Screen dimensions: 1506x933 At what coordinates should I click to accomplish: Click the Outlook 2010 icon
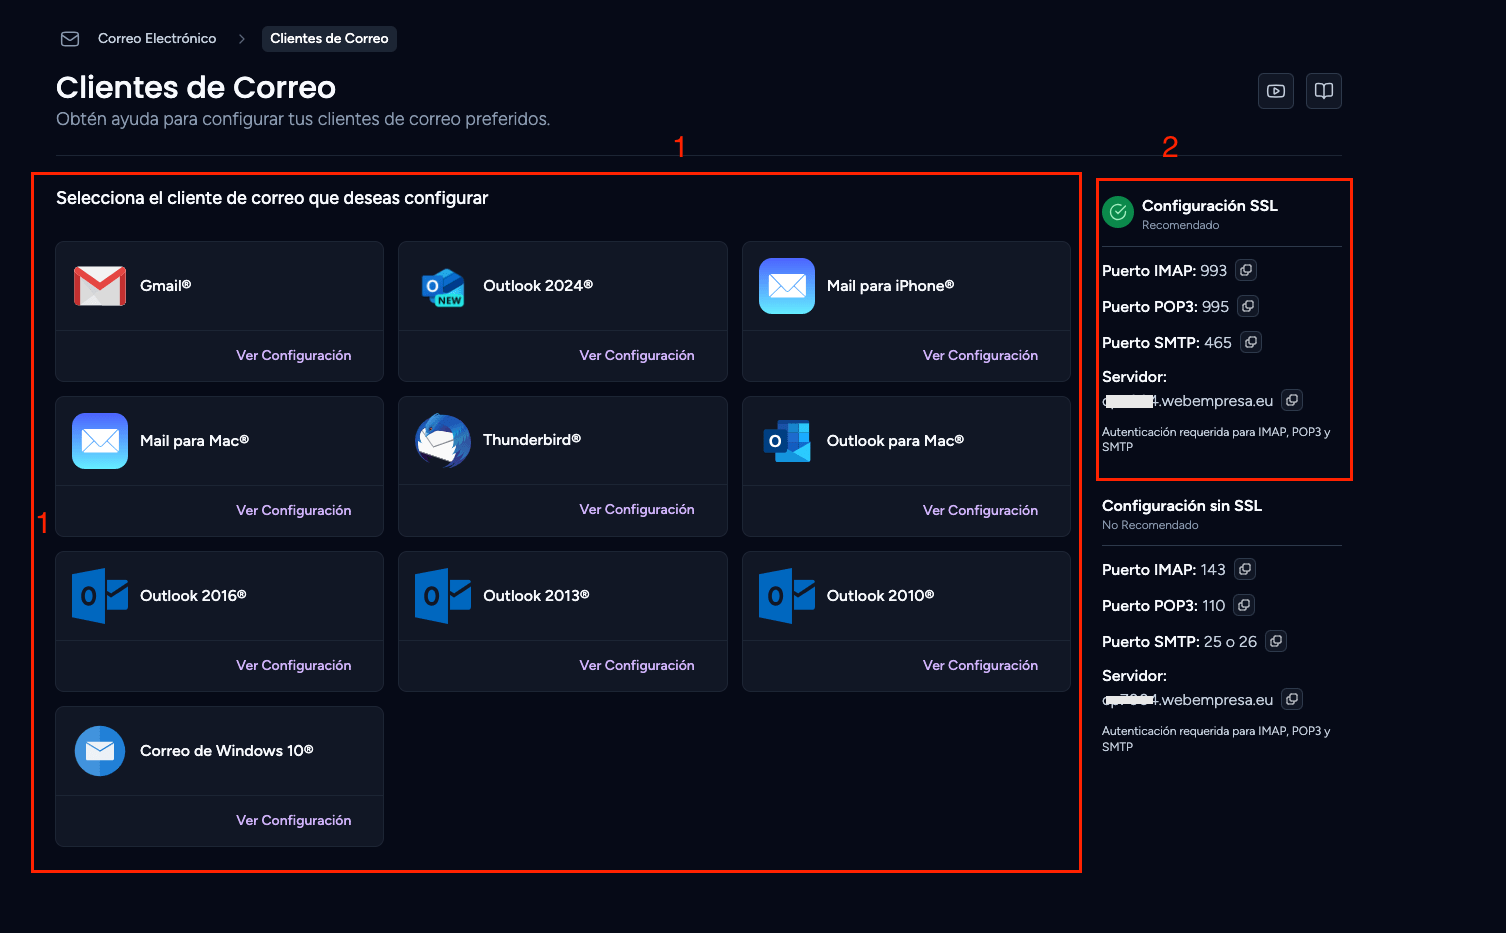pyautogui.click(x=787, y=596)
